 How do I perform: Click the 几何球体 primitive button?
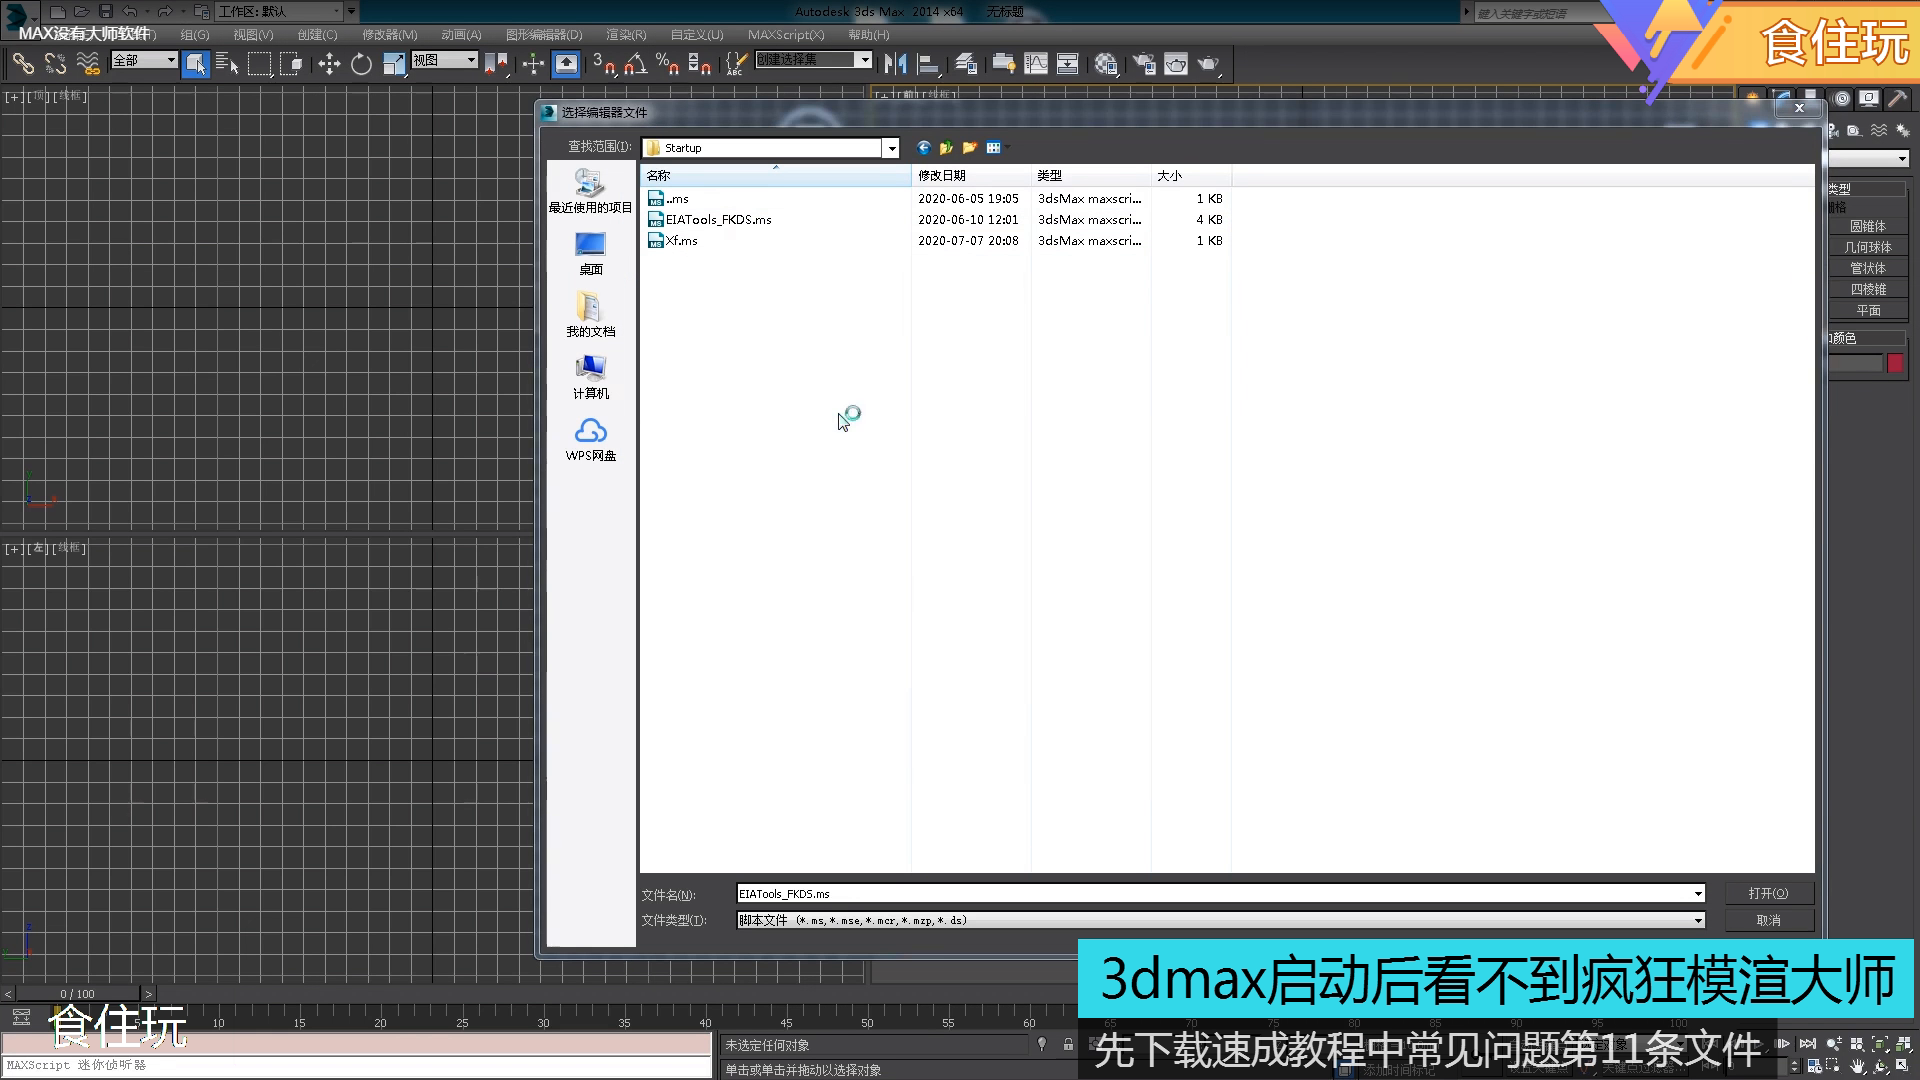pos(1867,247)
